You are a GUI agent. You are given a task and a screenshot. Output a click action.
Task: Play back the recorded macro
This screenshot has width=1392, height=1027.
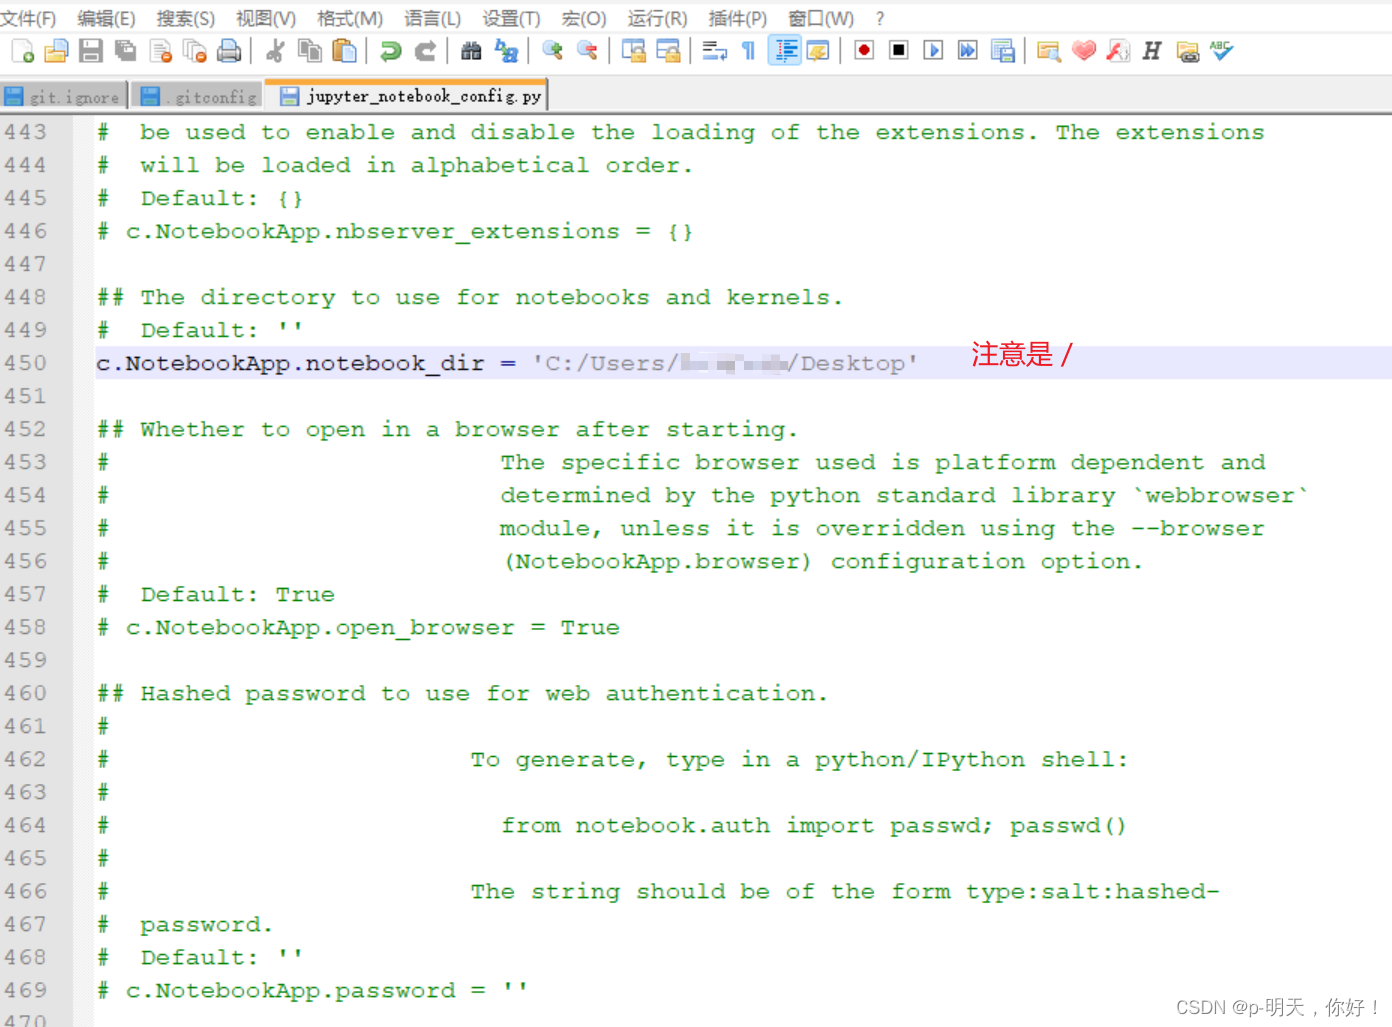pyautogui.click(x=933, y=51)
